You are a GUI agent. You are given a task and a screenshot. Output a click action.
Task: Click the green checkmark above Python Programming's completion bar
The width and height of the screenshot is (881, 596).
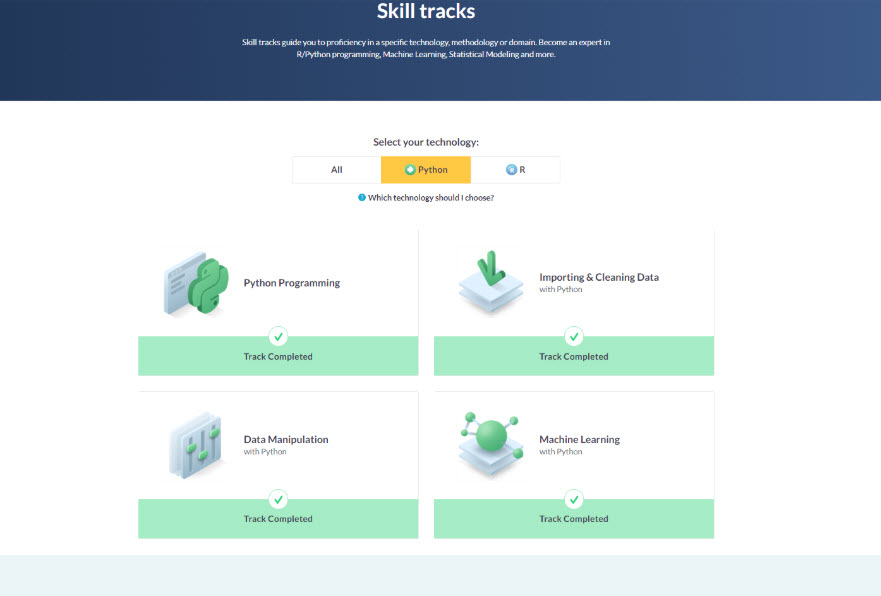pos(278,336)
